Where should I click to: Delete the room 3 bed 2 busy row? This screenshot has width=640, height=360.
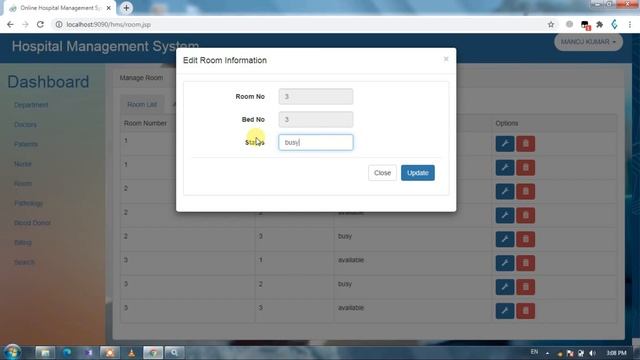pos(525,287)
